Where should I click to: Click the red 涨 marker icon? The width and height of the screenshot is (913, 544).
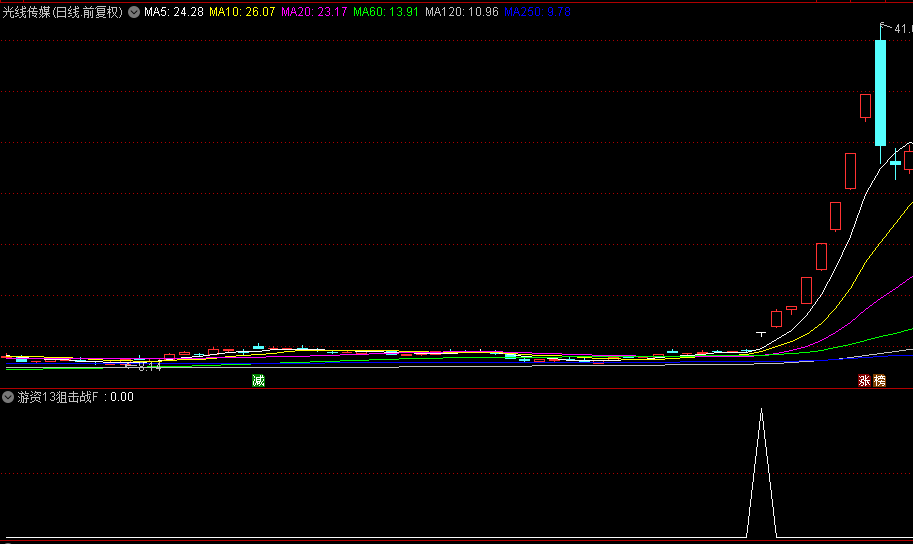(864, 381)
